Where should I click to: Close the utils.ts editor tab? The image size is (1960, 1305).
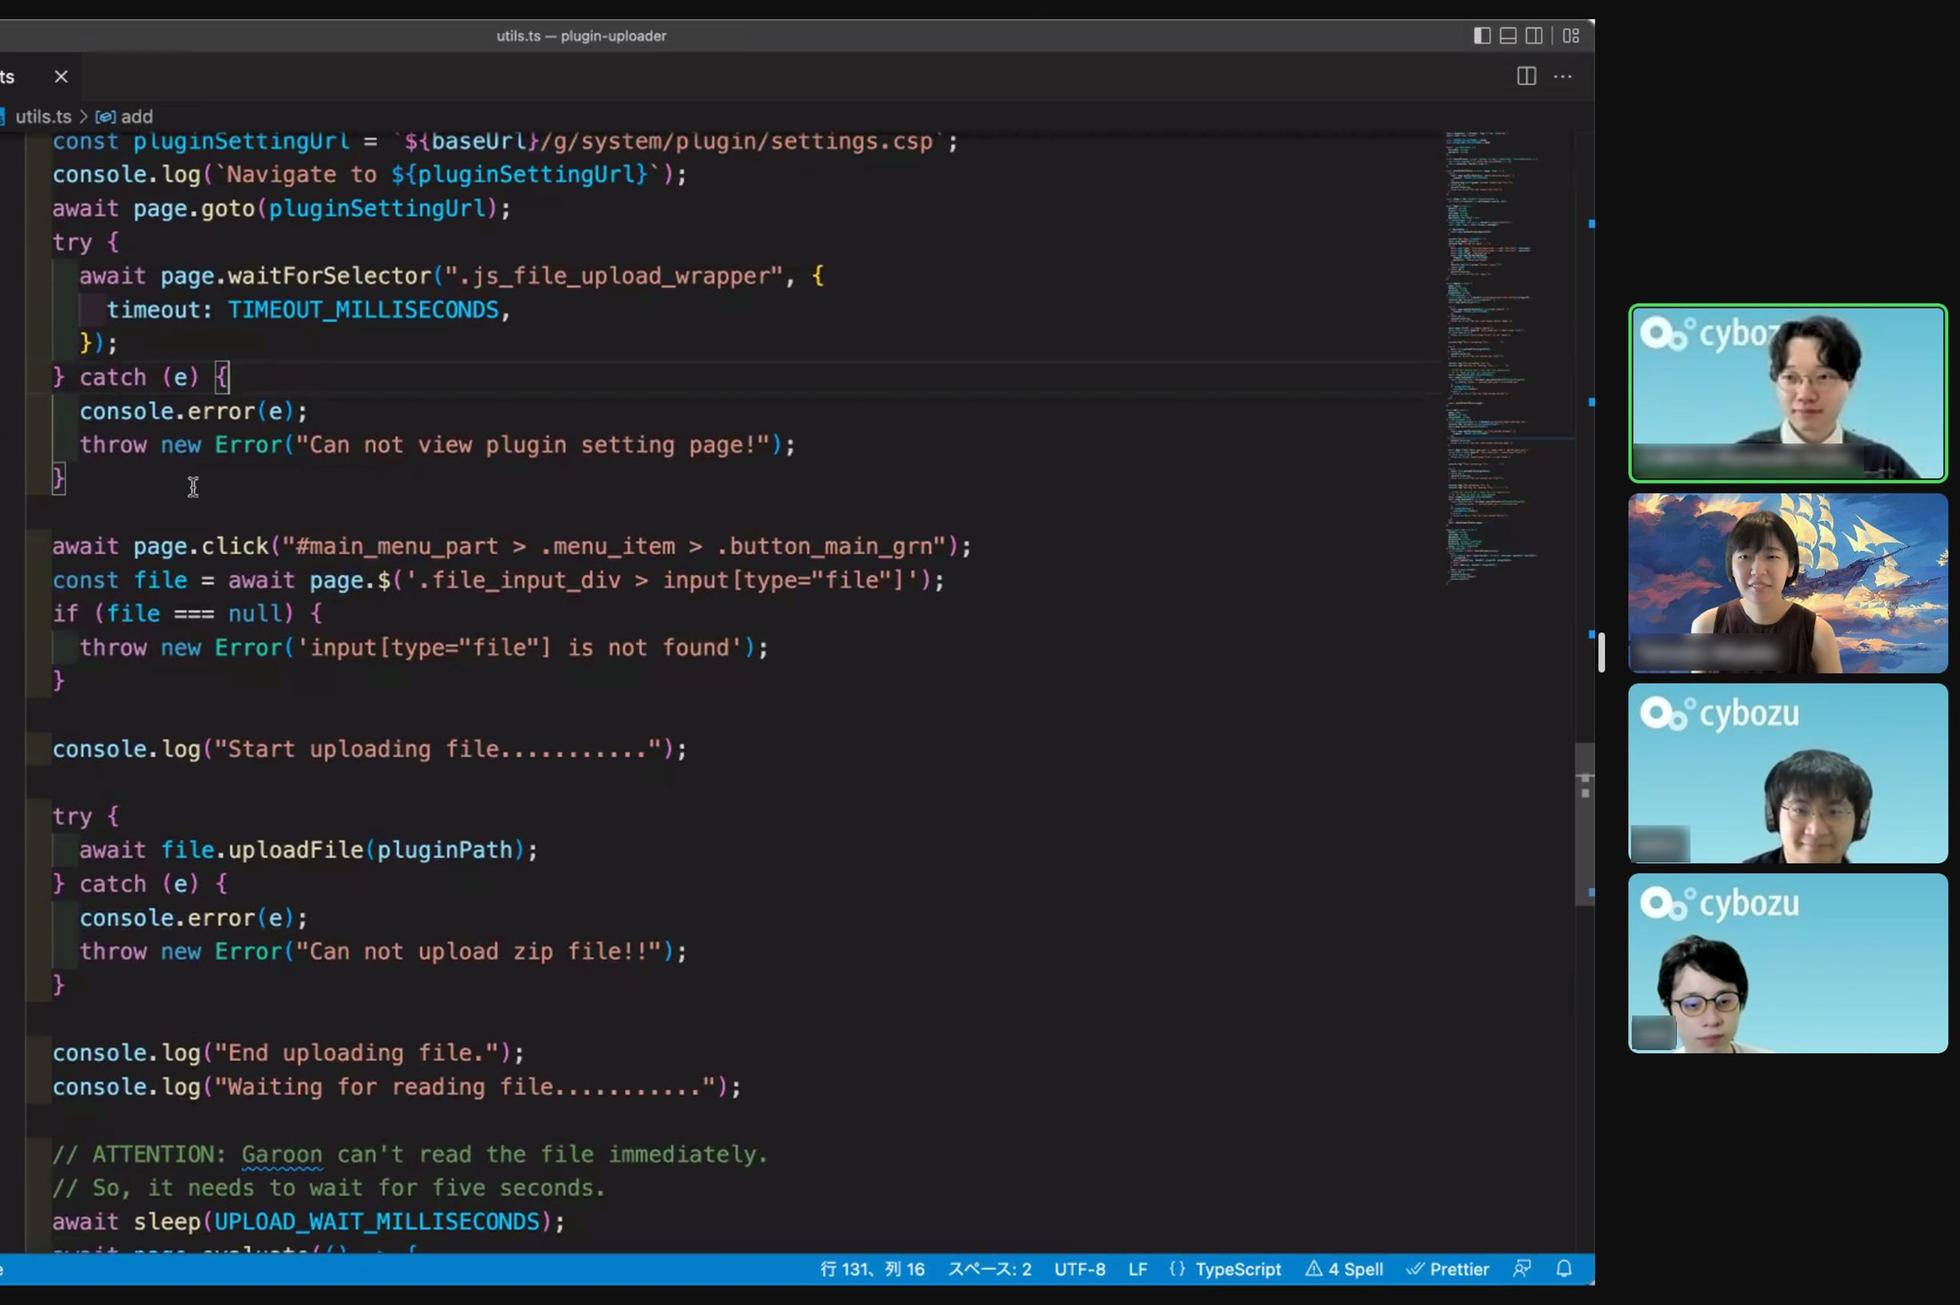(61, 76)
